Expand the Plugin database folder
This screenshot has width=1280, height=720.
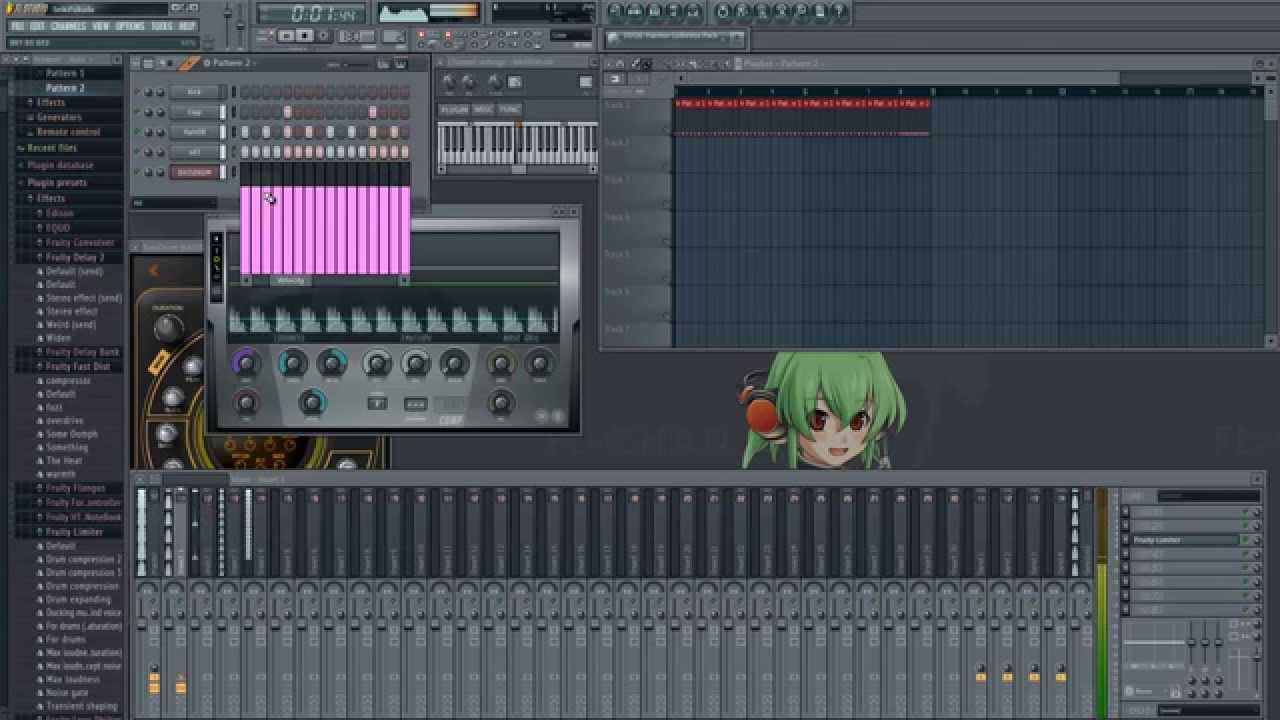[60, 165]
